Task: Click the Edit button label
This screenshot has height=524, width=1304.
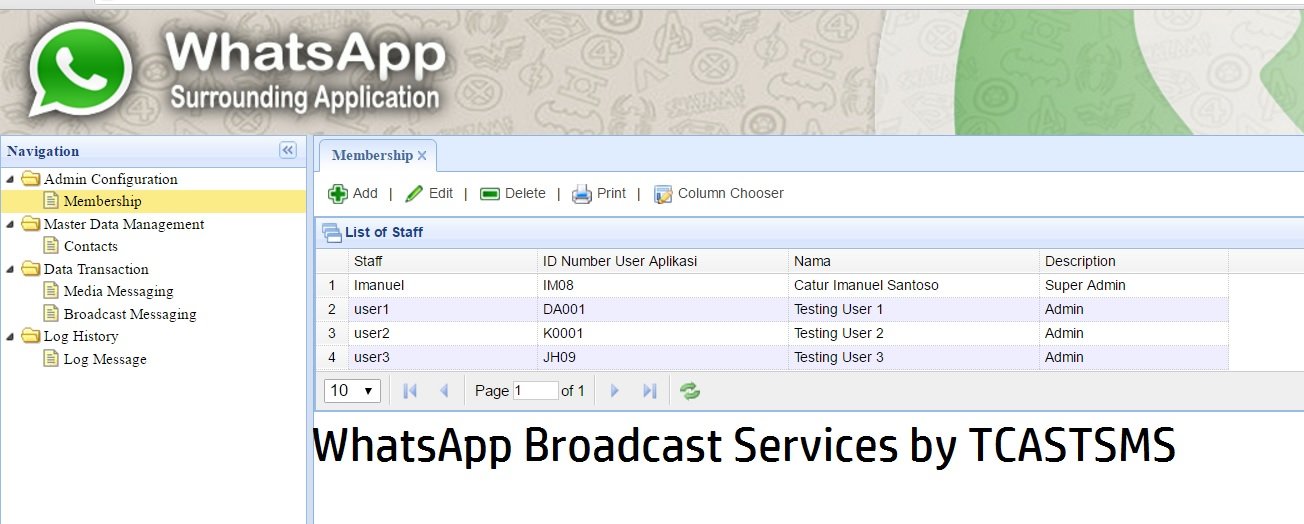Action: tap(441, 194)
